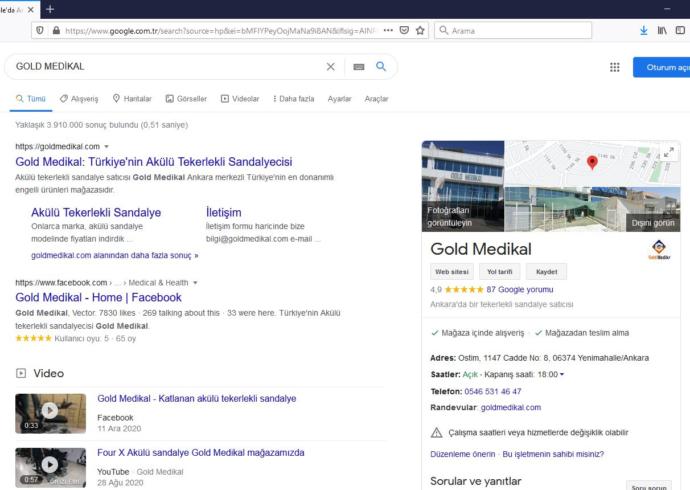Close the current browser tab
Screen dimensions: 690x490
click(30, 9)
